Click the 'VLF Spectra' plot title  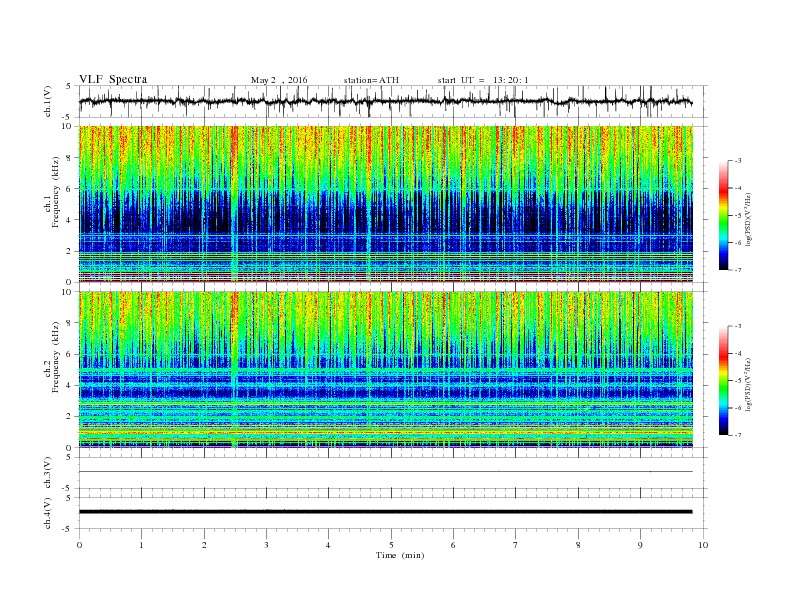[x=113, y=79]
